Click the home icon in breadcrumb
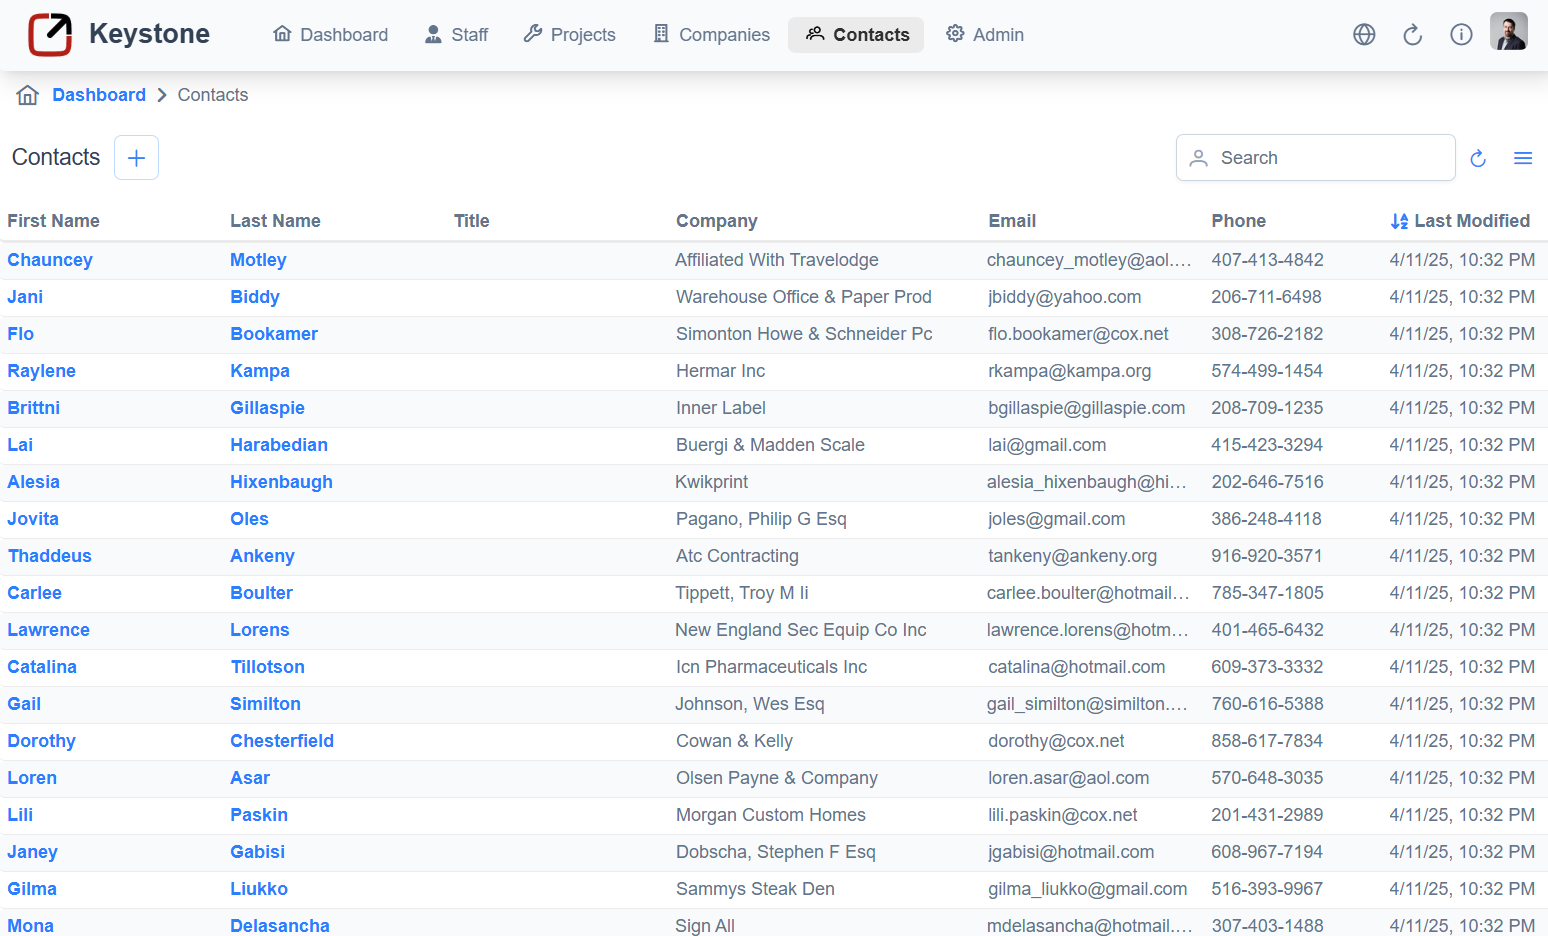The height and width of the screenshot is (936, 1548). click(x=28, y=95)
